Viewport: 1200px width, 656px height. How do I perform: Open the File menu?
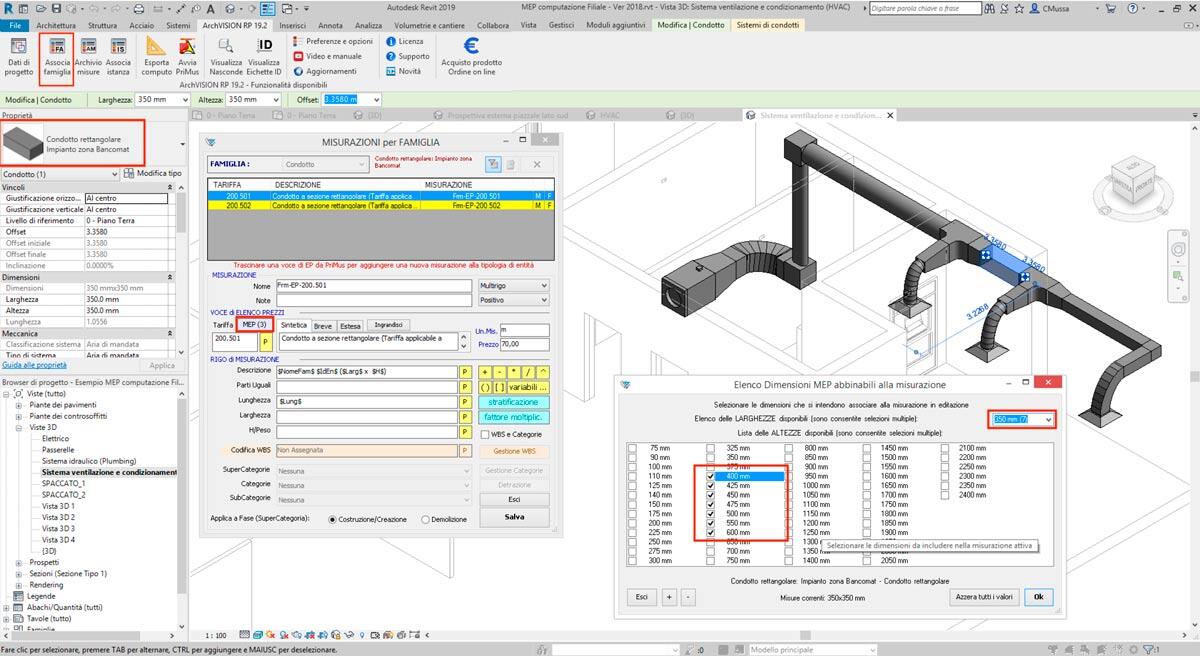click(x=15, y=24)
